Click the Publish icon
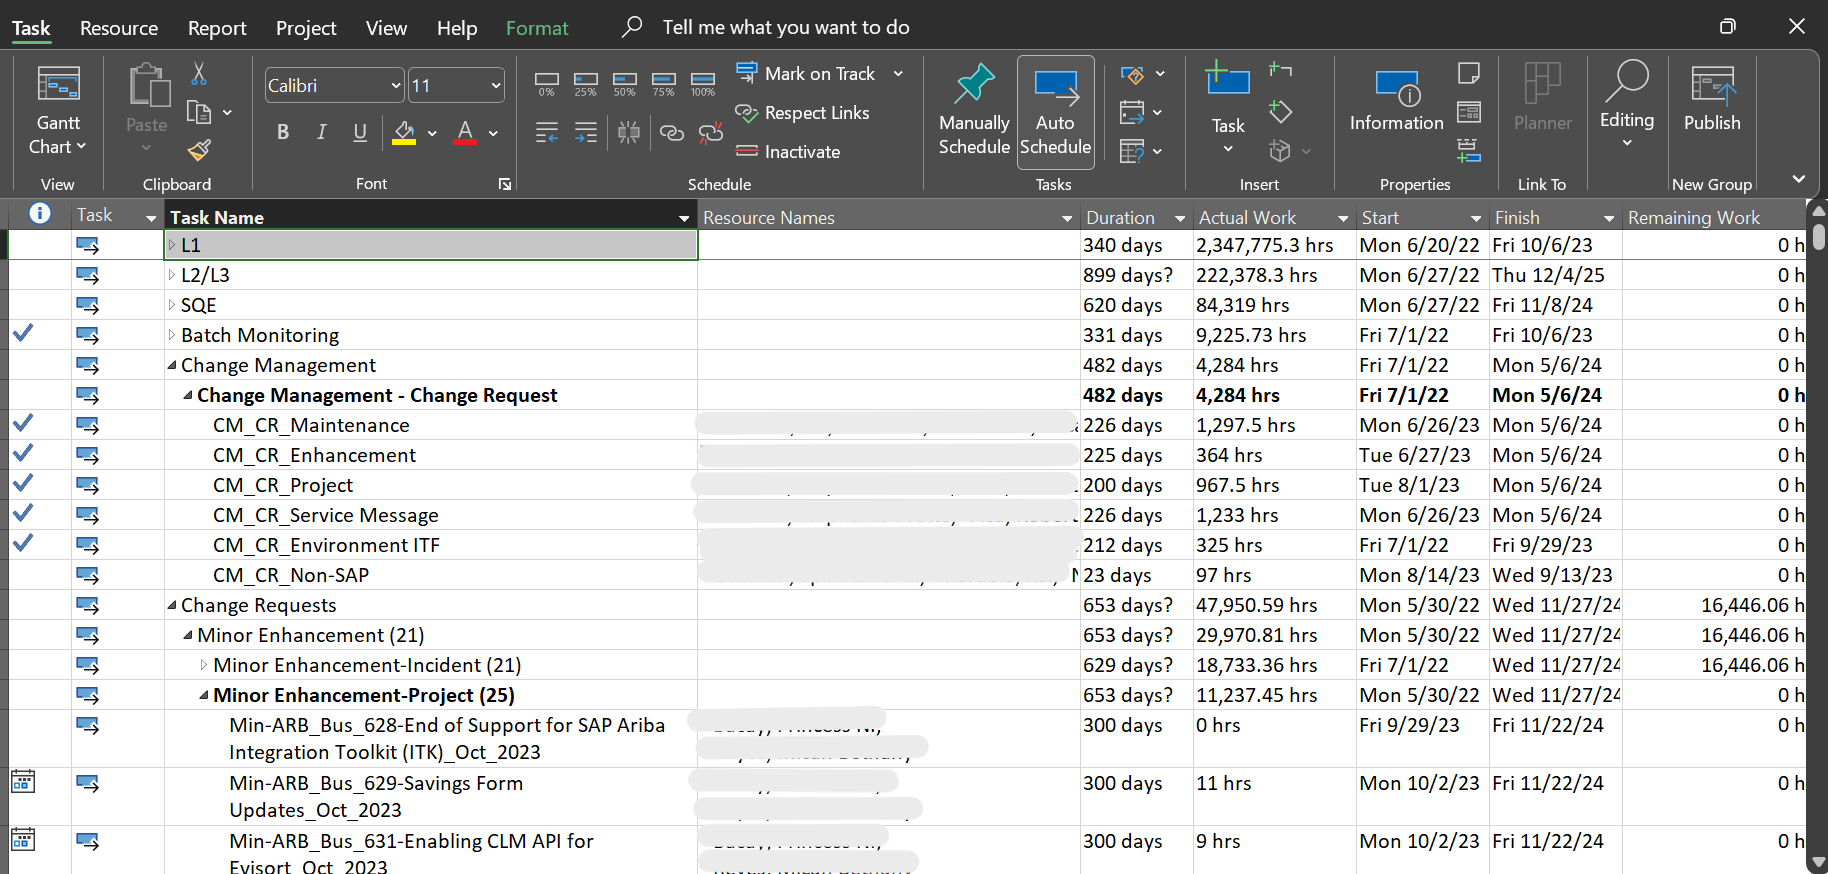The height and width of the screenshot is (874, 1828). [x=1712, y=99]
